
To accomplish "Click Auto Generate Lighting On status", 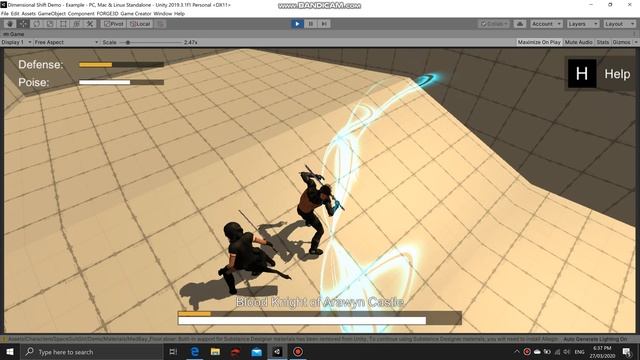I will (x=595, y=339).
